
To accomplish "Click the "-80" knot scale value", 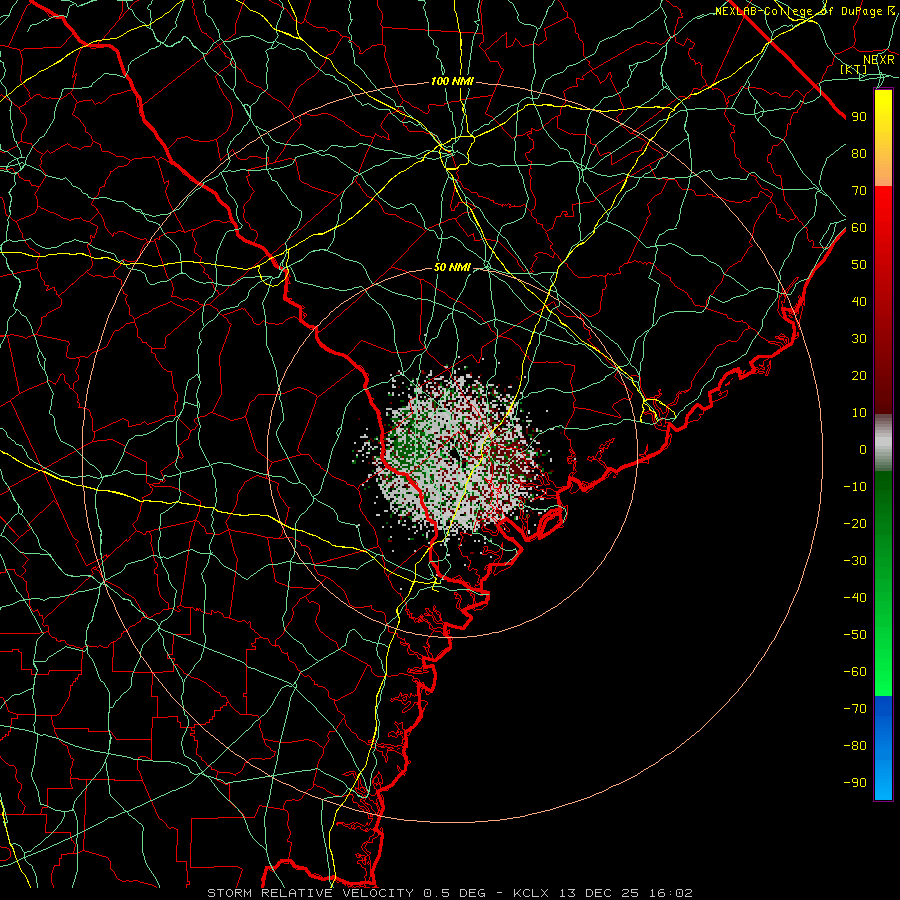I will pyautogui.click(x=855, y=746).
